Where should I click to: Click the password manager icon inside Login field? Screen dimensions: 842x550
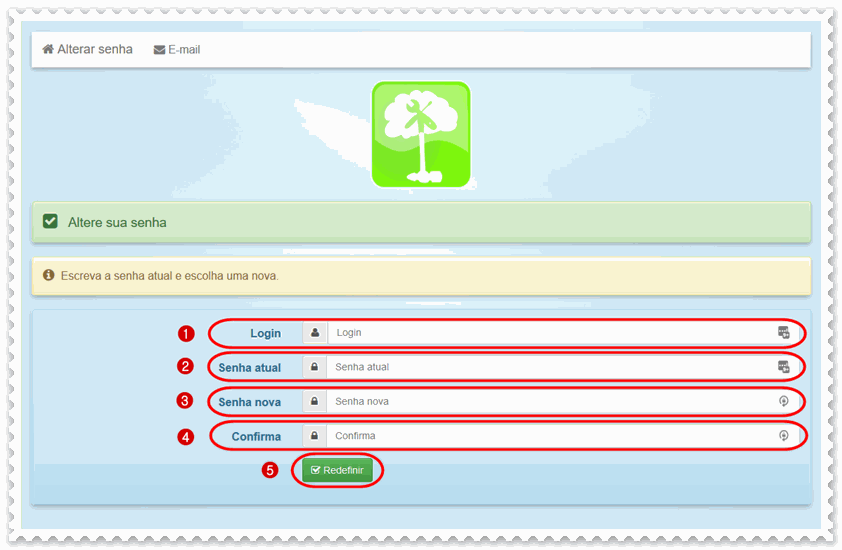click(x=784, y=333)
